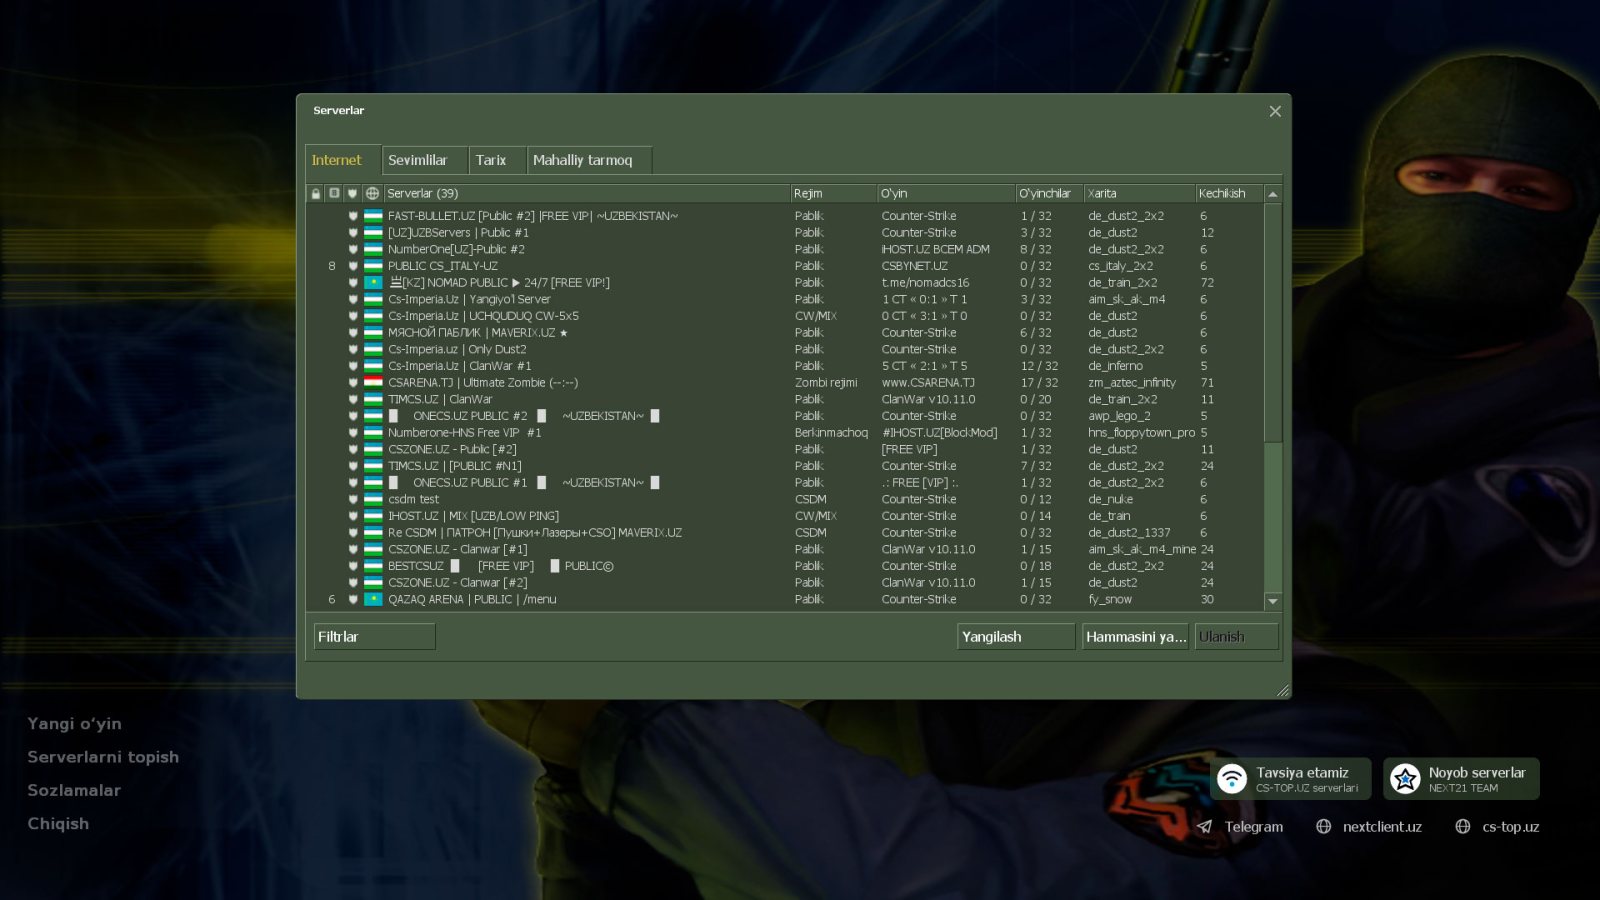This screenshot has width=1600, height=900.
Task: Click the lock icon column header
Action: click(x=316, y=193)
